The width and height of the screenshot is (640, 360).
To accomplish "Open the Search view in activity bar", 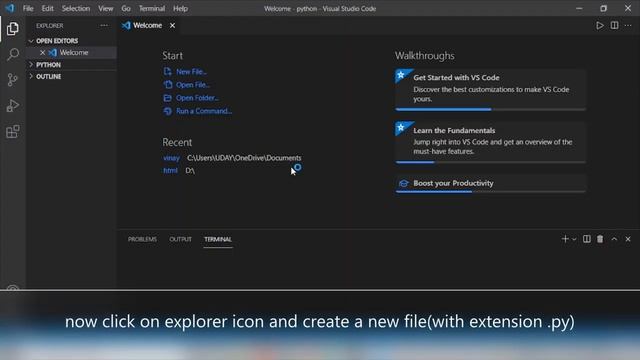I will pos(13,54).
